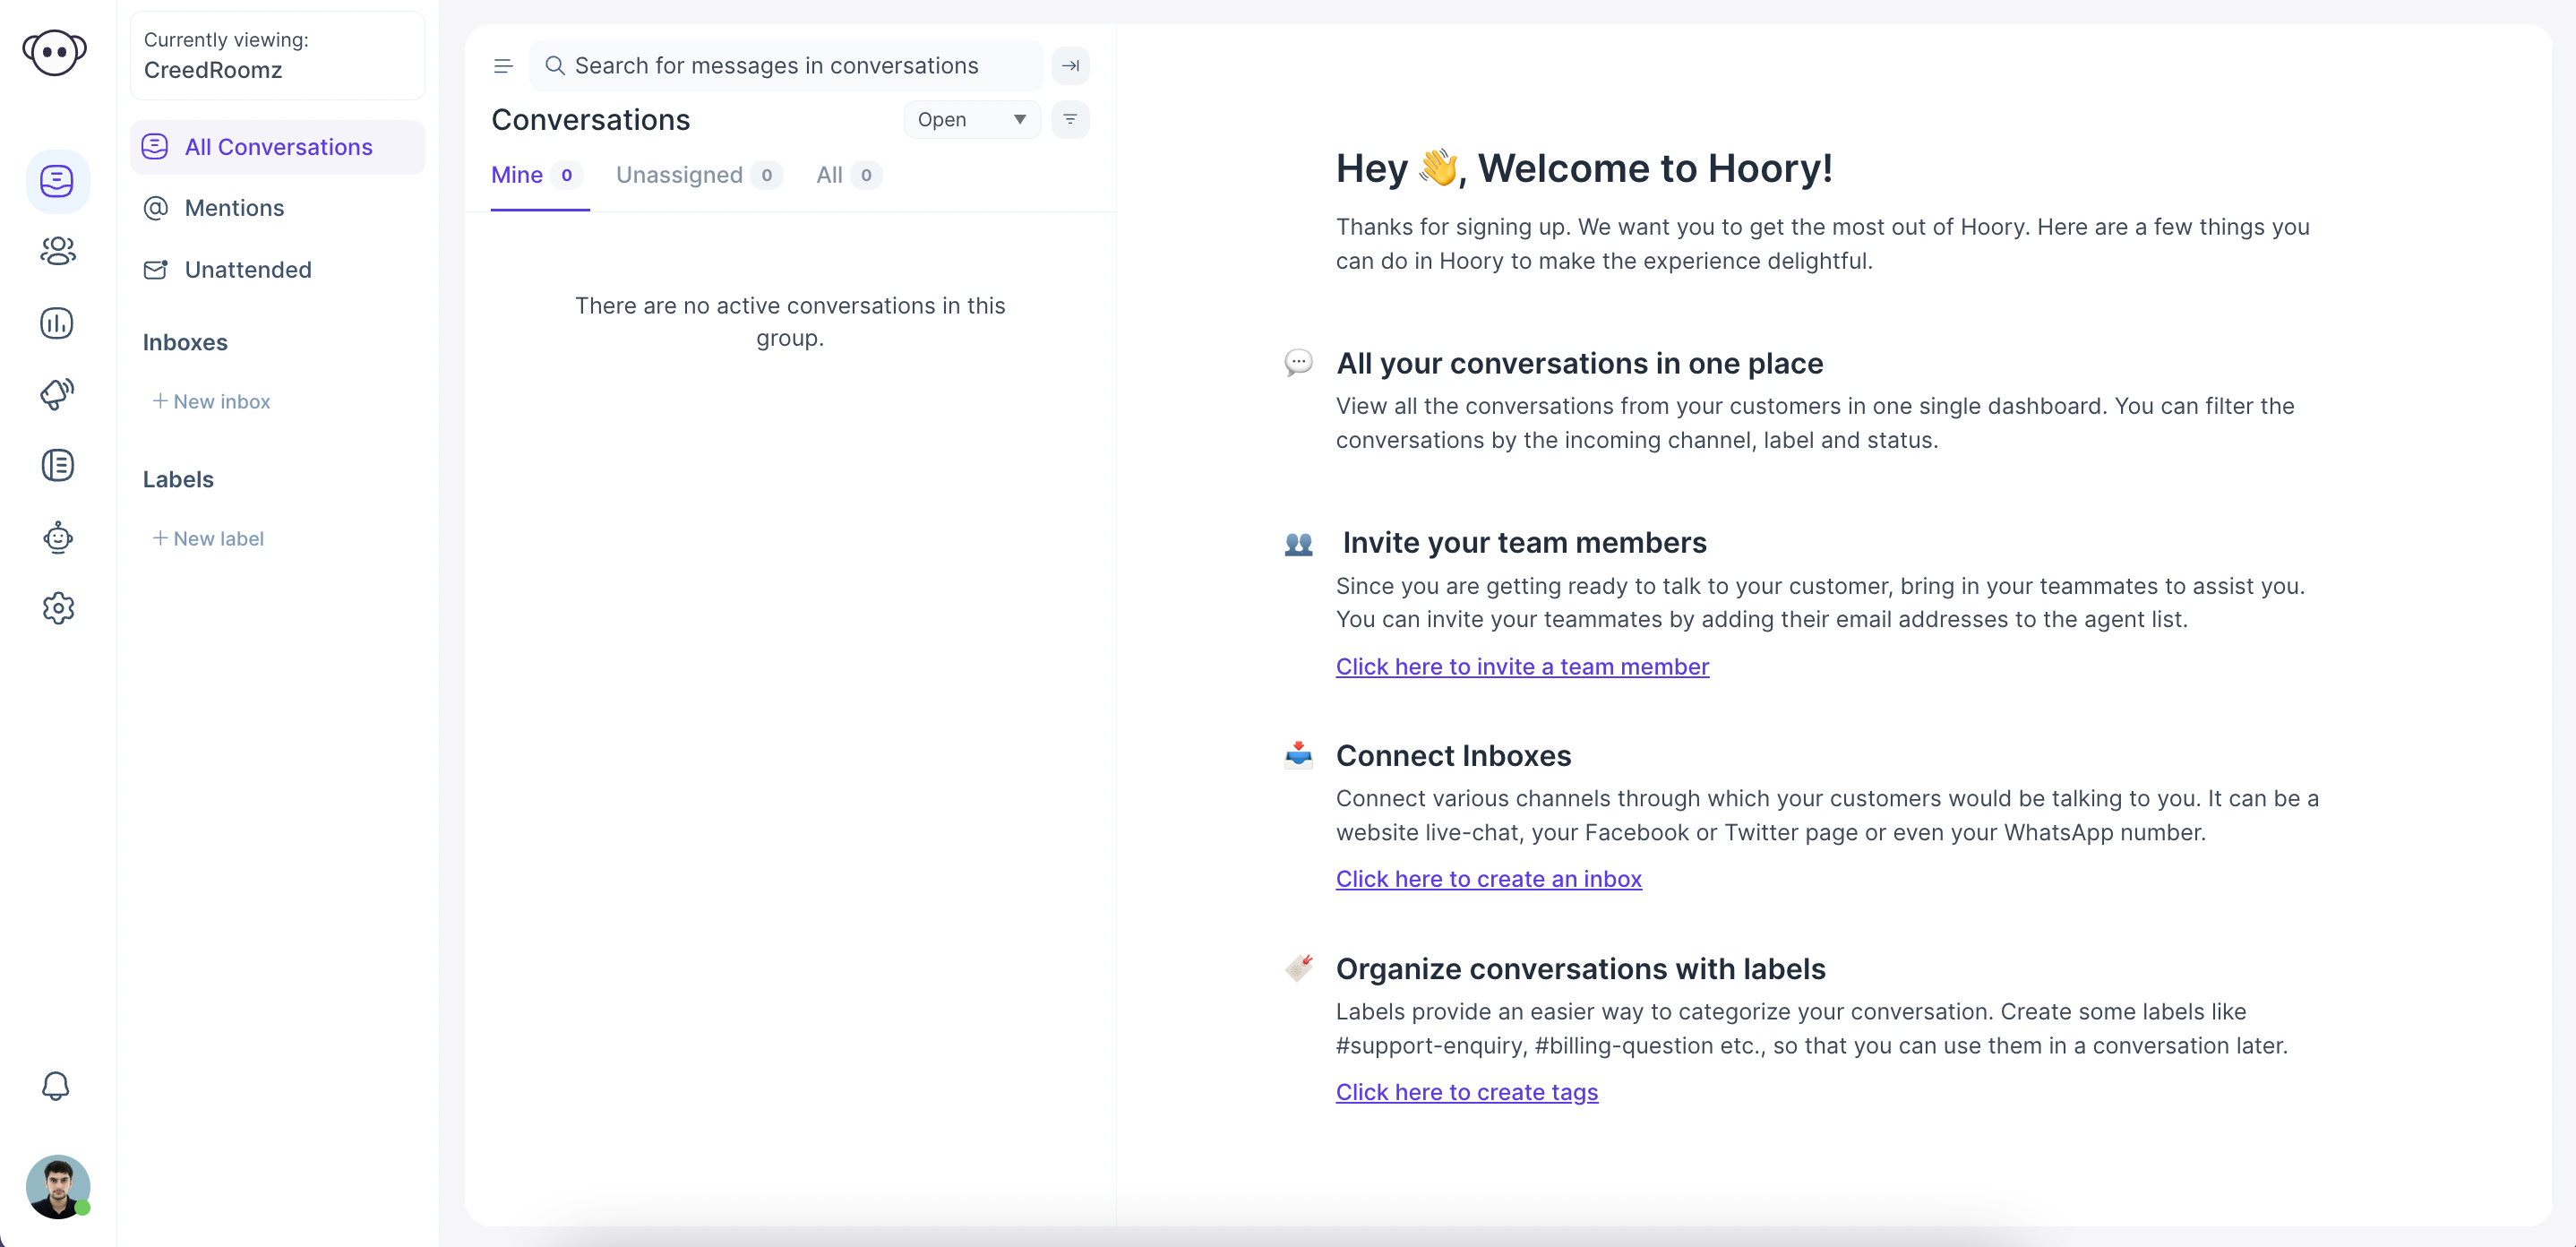
Task: Enable the Unattended conversations view
Action: click(x=248, y=268)
